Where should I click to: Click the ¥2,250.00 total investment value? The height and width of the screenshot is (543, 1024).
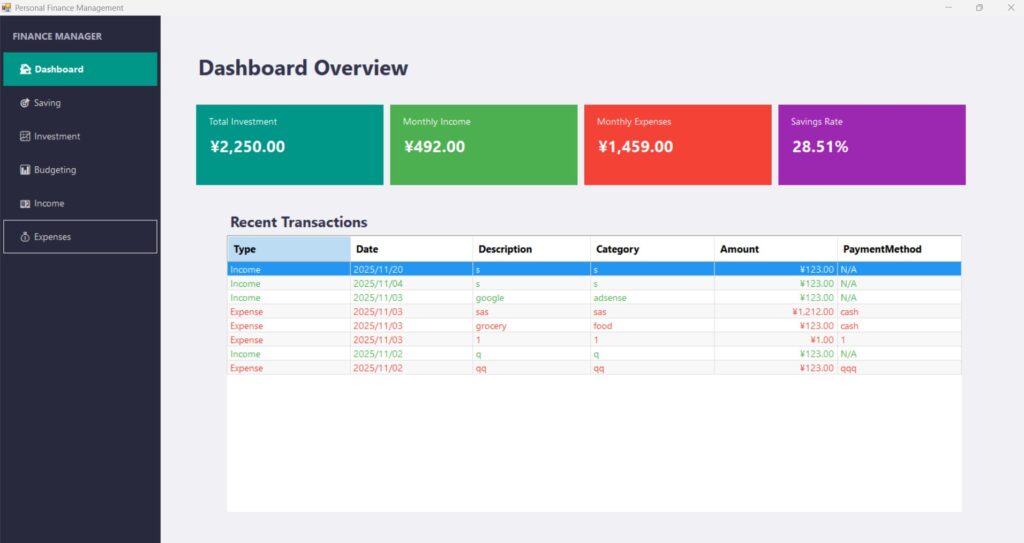click(248, 146)
